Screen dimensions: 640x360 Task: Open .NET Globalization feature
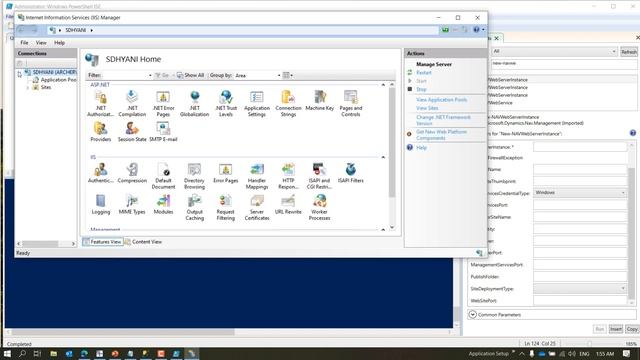pos(195,104)
